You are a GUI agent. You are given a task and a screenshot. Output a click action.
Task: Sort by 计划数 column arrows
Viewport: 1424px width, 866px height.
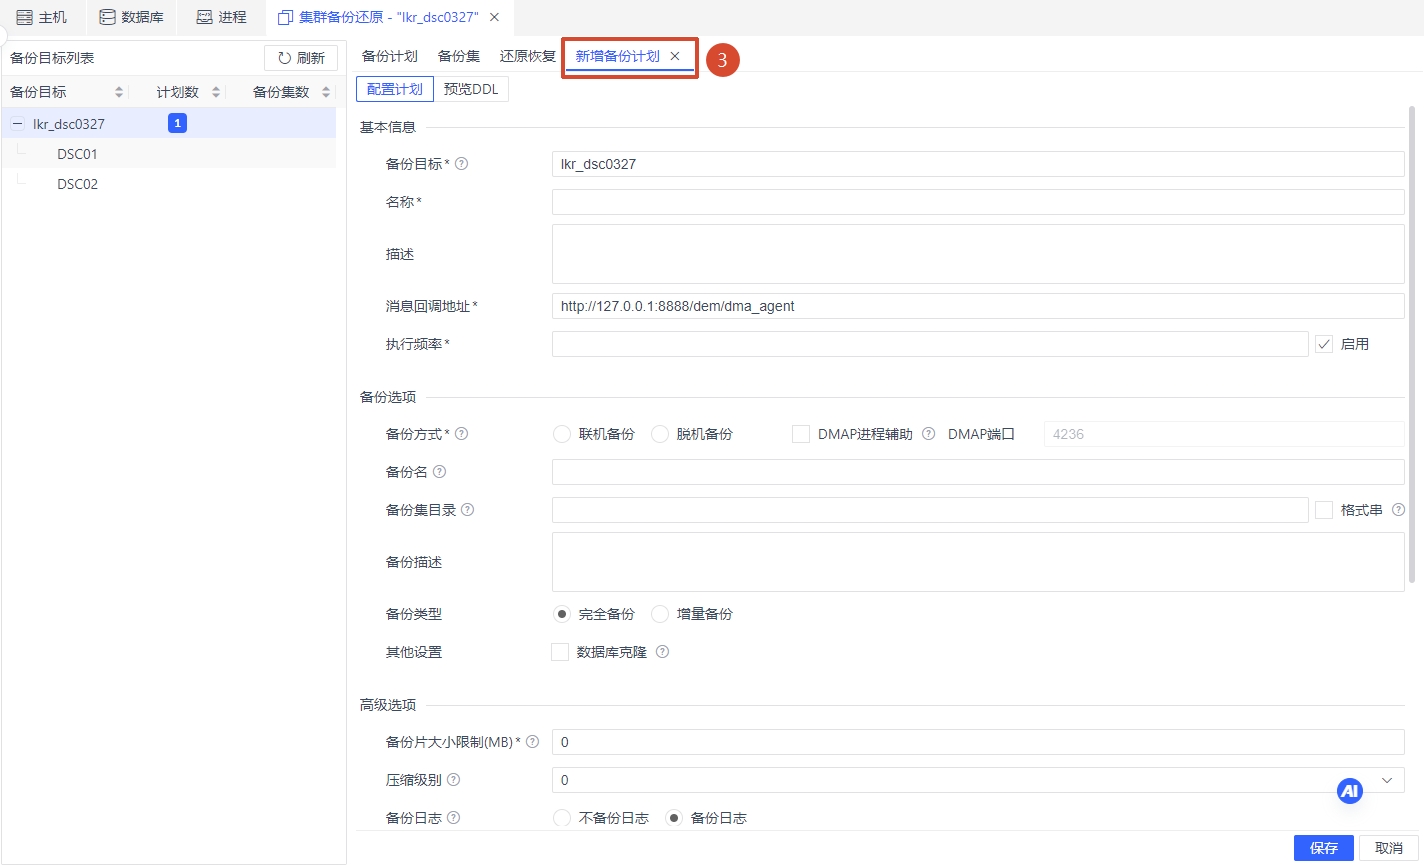[216, 92]
